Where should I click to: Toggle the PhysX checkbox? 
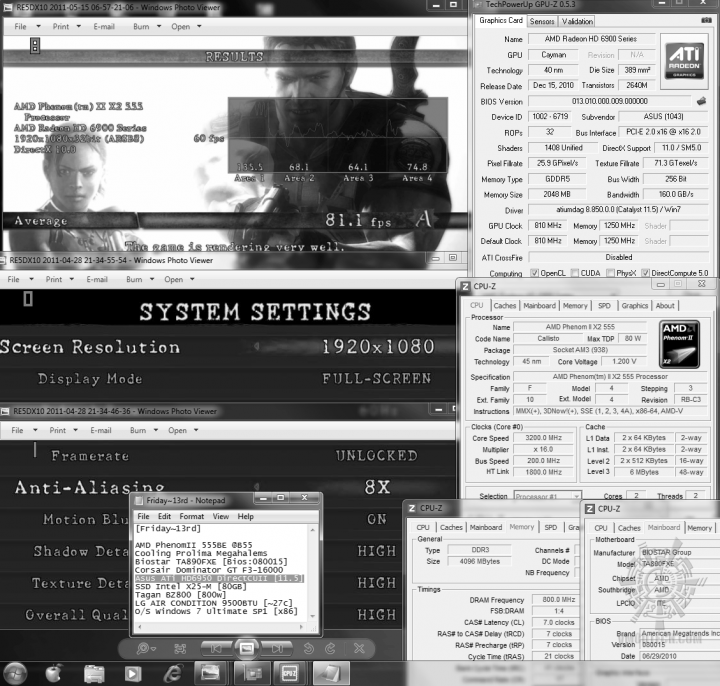pos(610,273)
